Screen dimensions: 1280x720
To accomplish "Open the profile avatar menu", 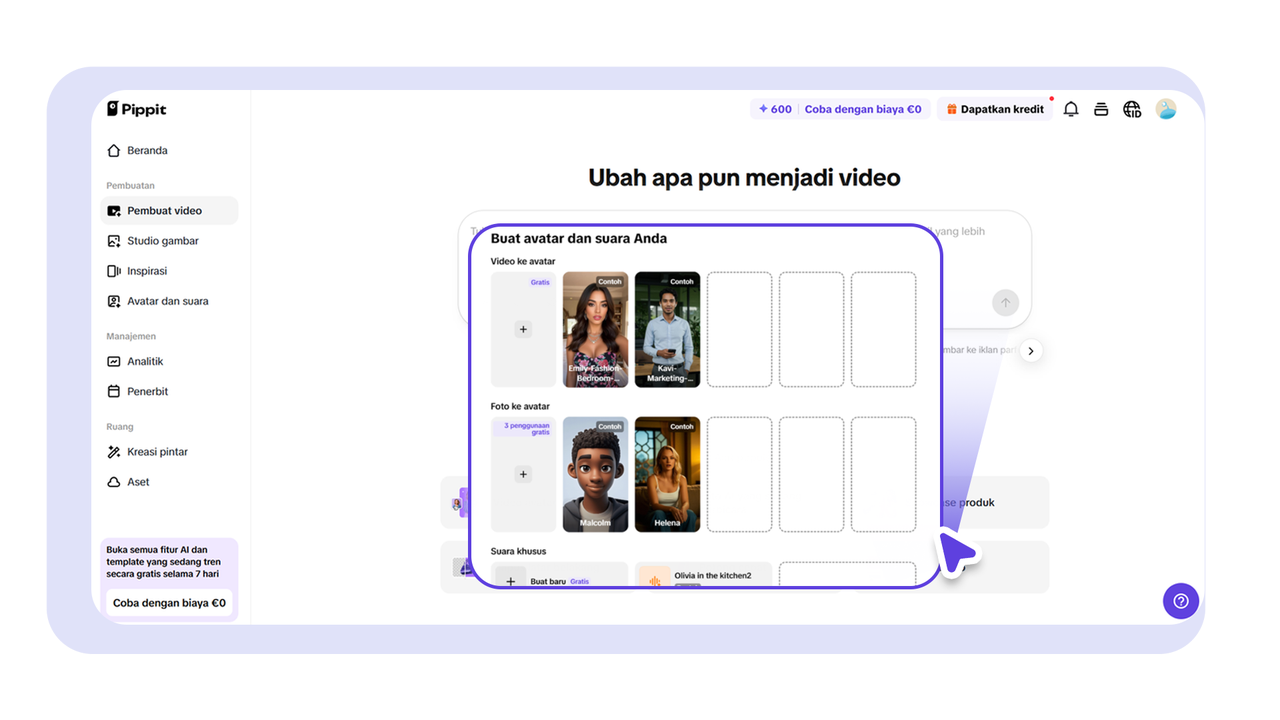I will 1166,109.
